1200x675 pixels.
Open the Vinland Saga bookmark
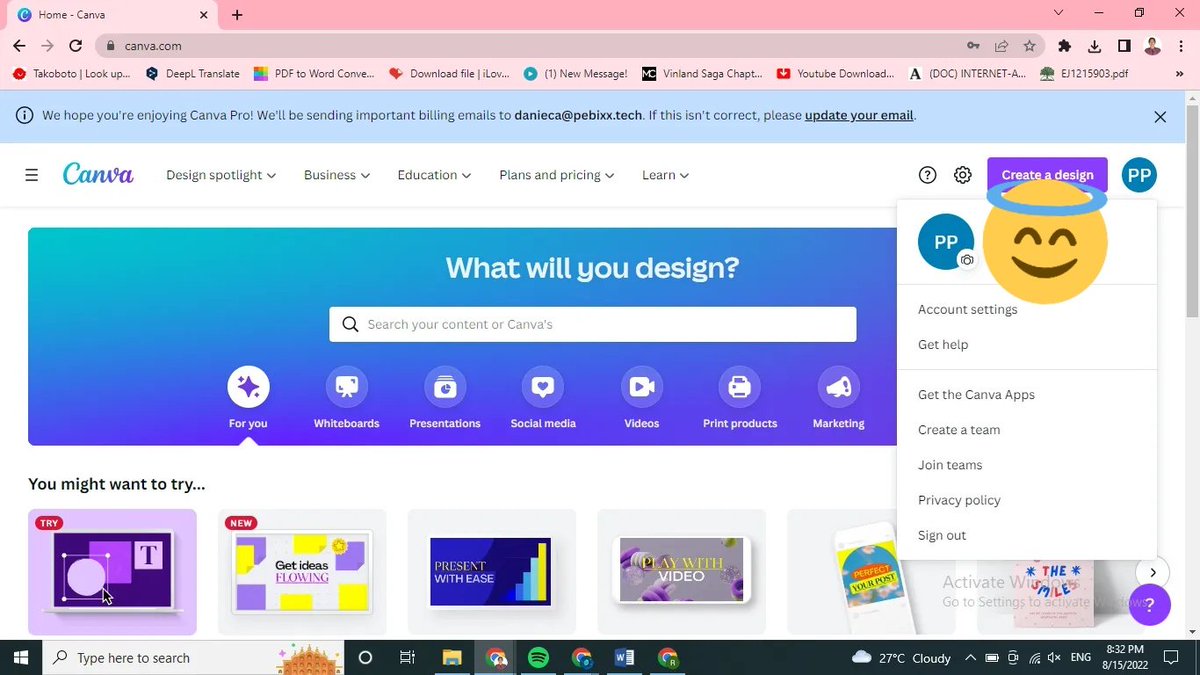701,74
